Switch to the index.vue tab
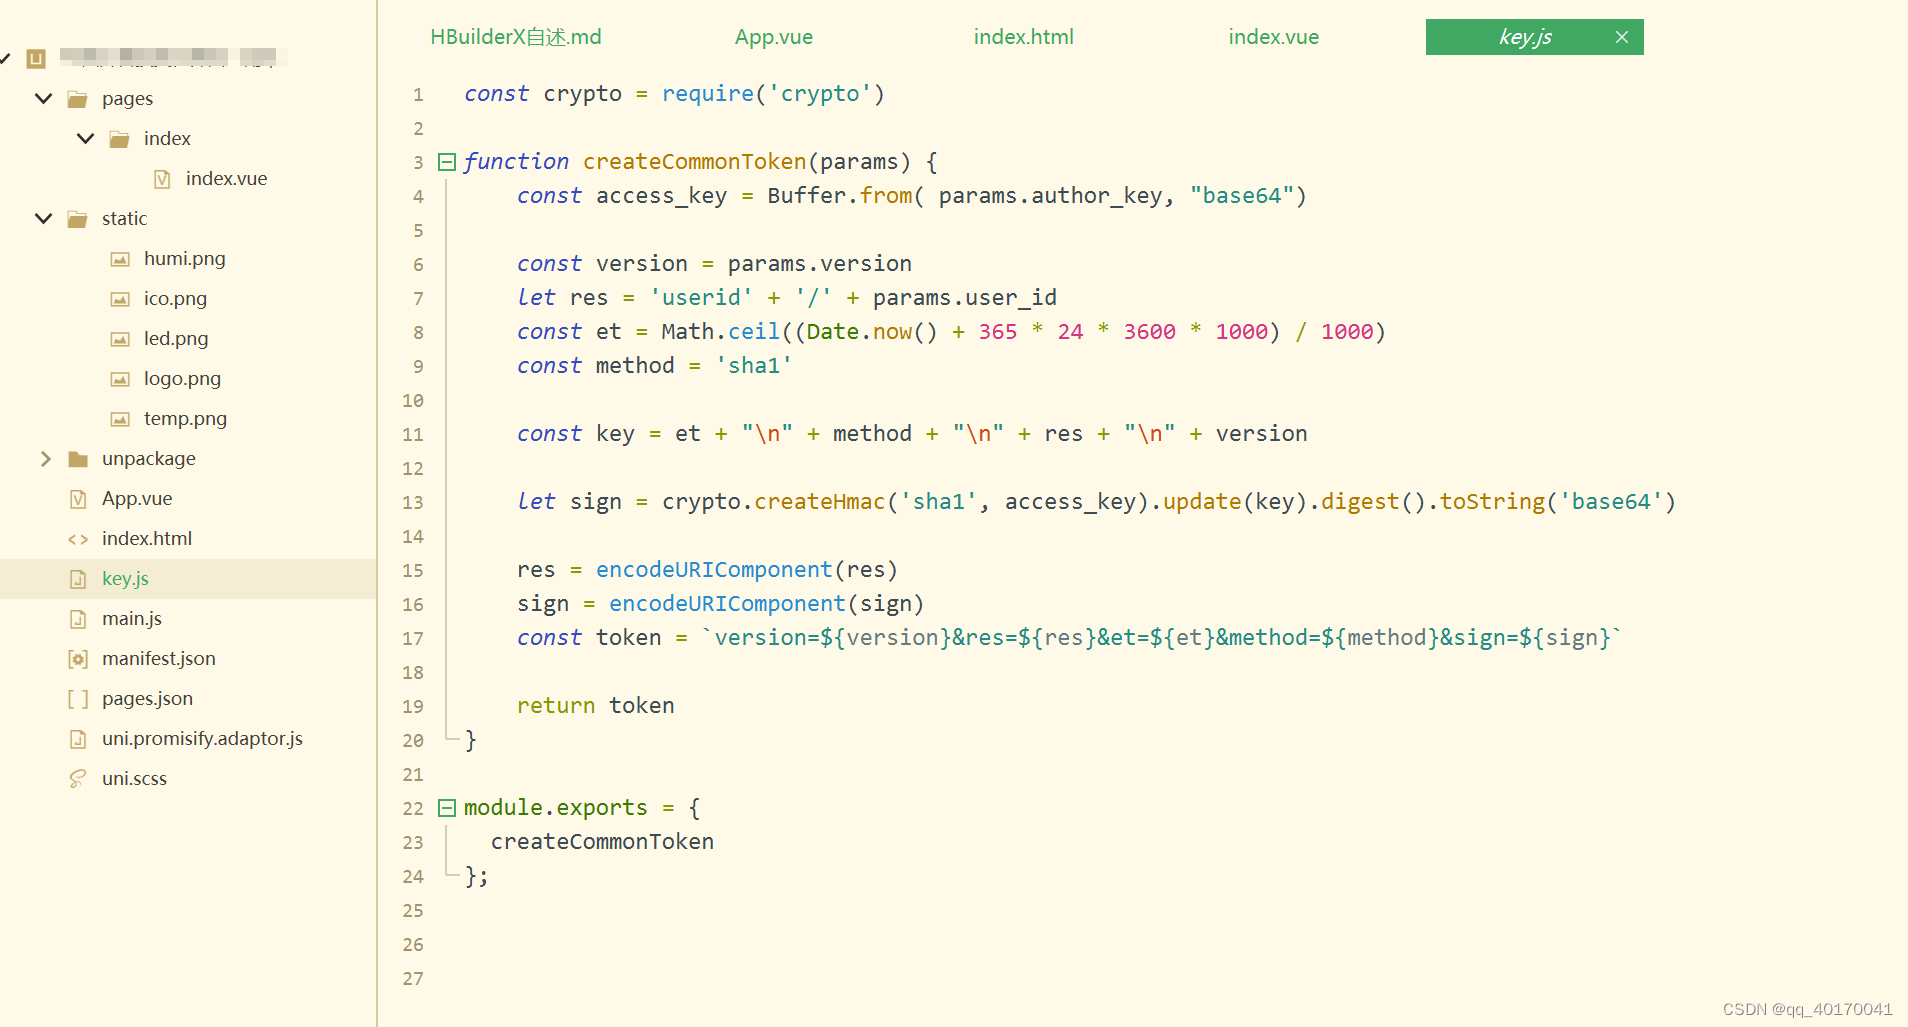This screenshot has width=1908, height=1027. click(x=1274, y=37)
